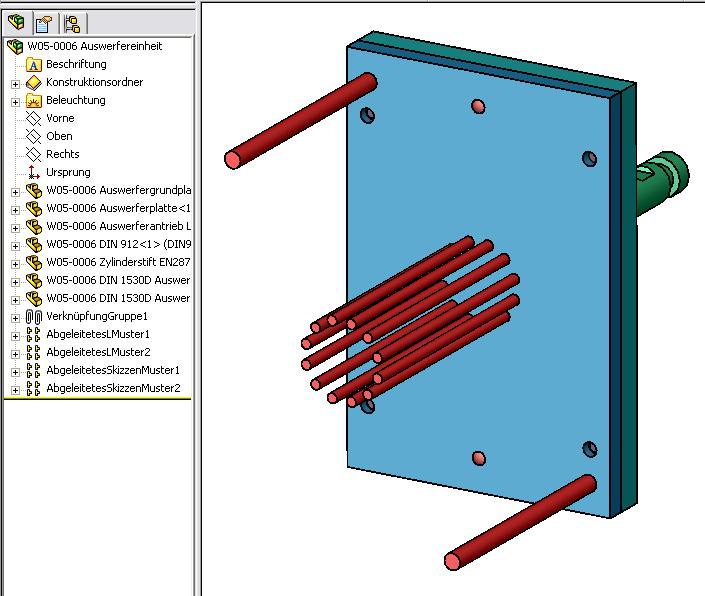Select the 'Oben' plane label
This screenshot has height=596, width=705.
point(59,136)
